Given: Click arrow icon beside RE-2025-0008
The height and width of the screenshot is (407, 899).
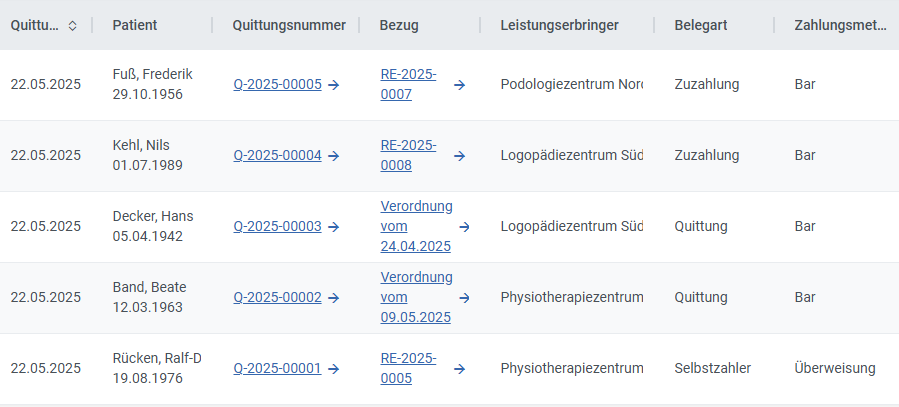Looking at the screenshot, I should (x=459, y=156).
